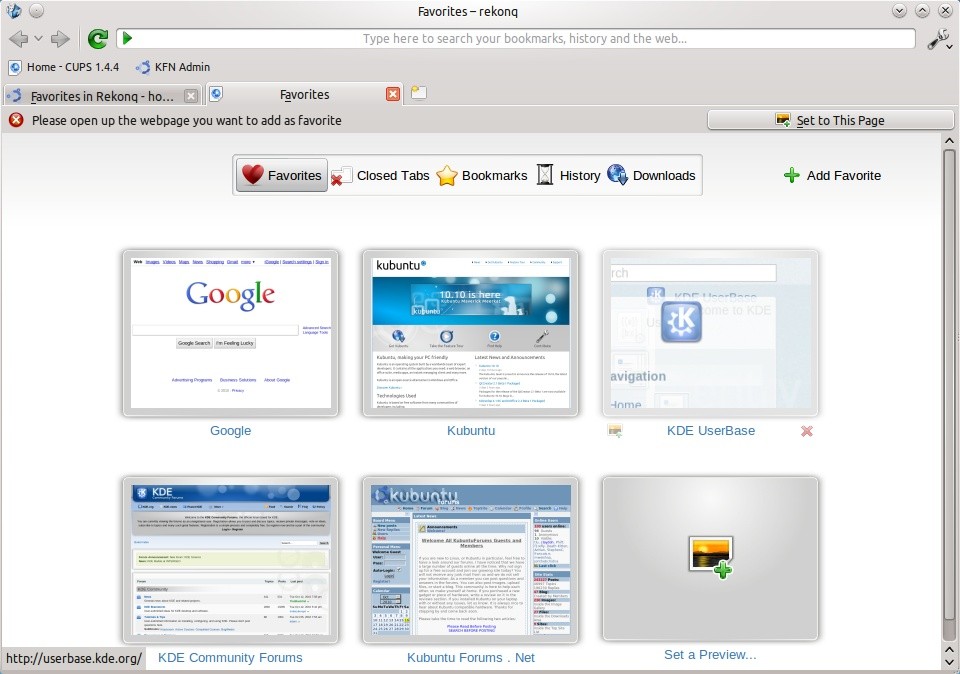Click the forward navigation arrow
Screen dimensions: 960x674
click(60, 39)
